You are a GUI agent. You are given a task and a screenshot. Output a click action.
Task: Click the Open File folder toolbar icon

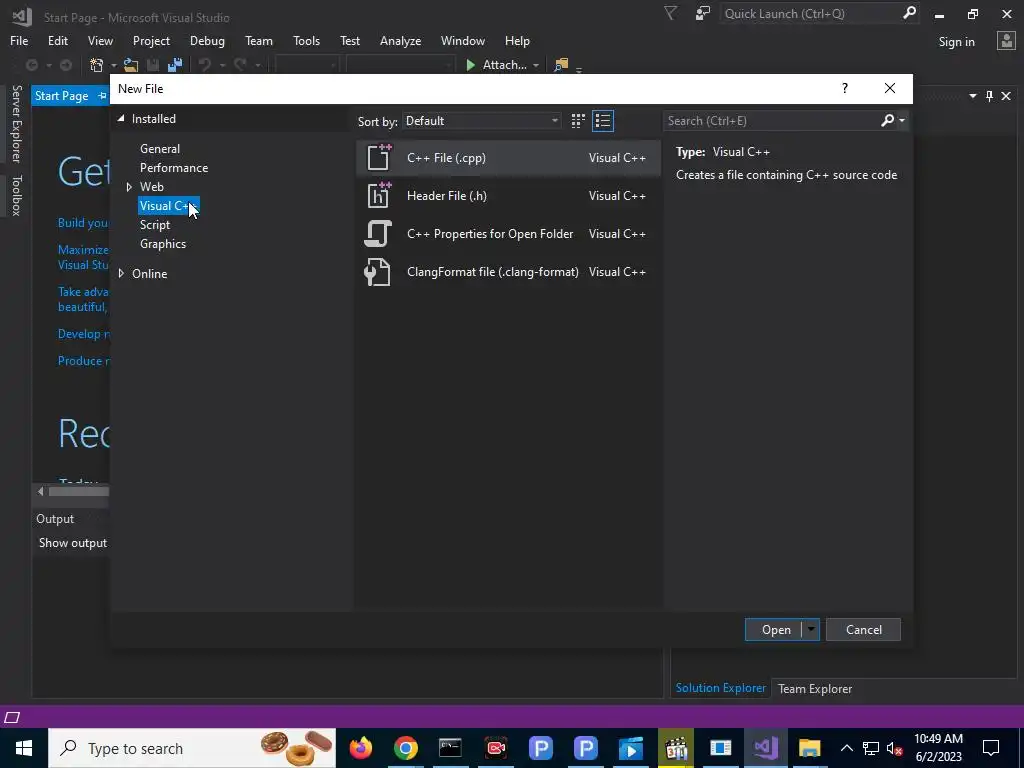tap(131, 65)
